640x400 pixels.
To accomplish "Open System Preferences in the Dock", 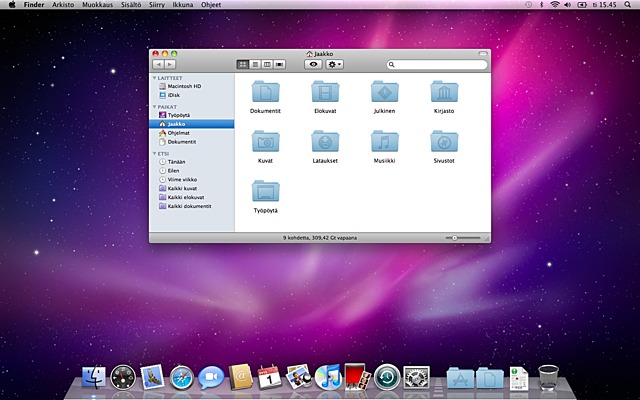I will pyautogui.click(x=416, y=377).
